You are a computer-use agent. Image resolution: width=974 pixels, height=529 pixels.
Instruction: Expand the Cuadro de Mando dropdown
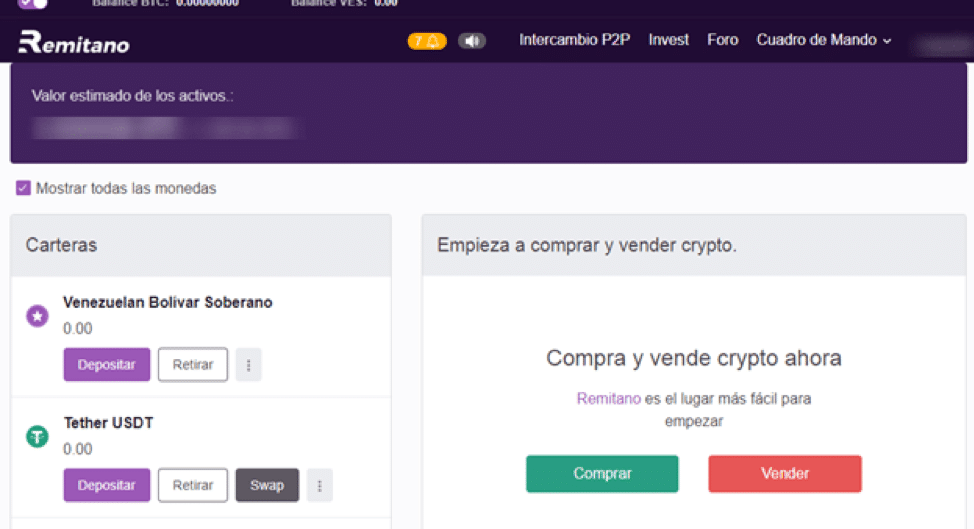pos(824,40)
